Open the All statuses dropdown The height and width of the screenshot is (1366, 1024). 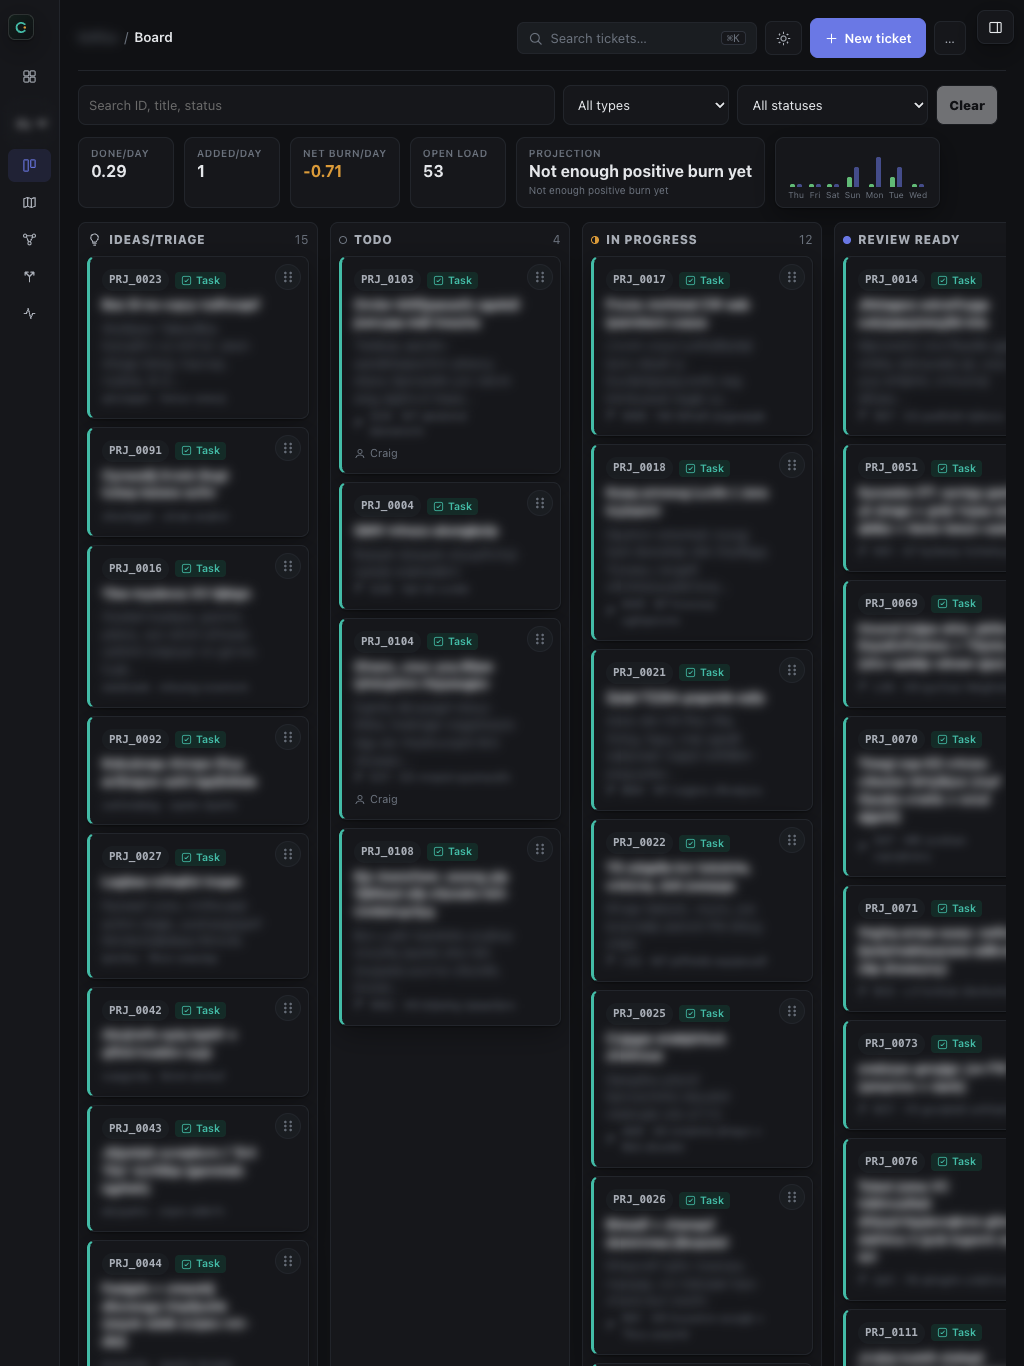[x=833, y=105]
